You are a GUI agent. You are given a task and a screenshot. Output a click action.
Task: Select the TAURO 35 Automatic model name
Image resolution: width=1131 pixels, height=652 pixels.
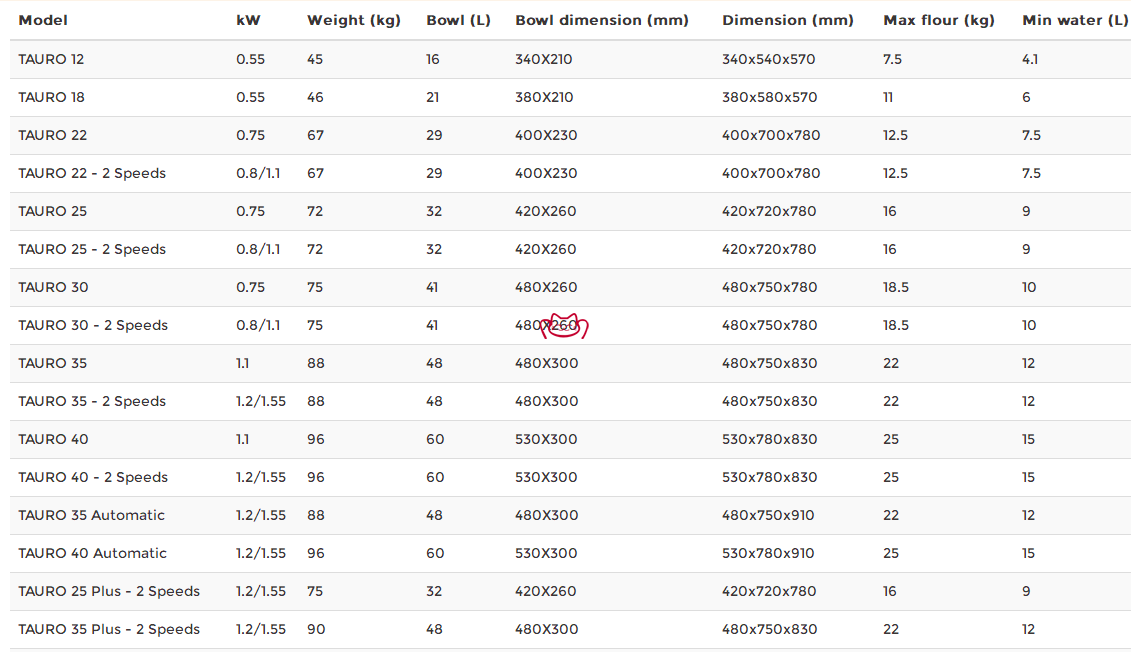[92, 515]
